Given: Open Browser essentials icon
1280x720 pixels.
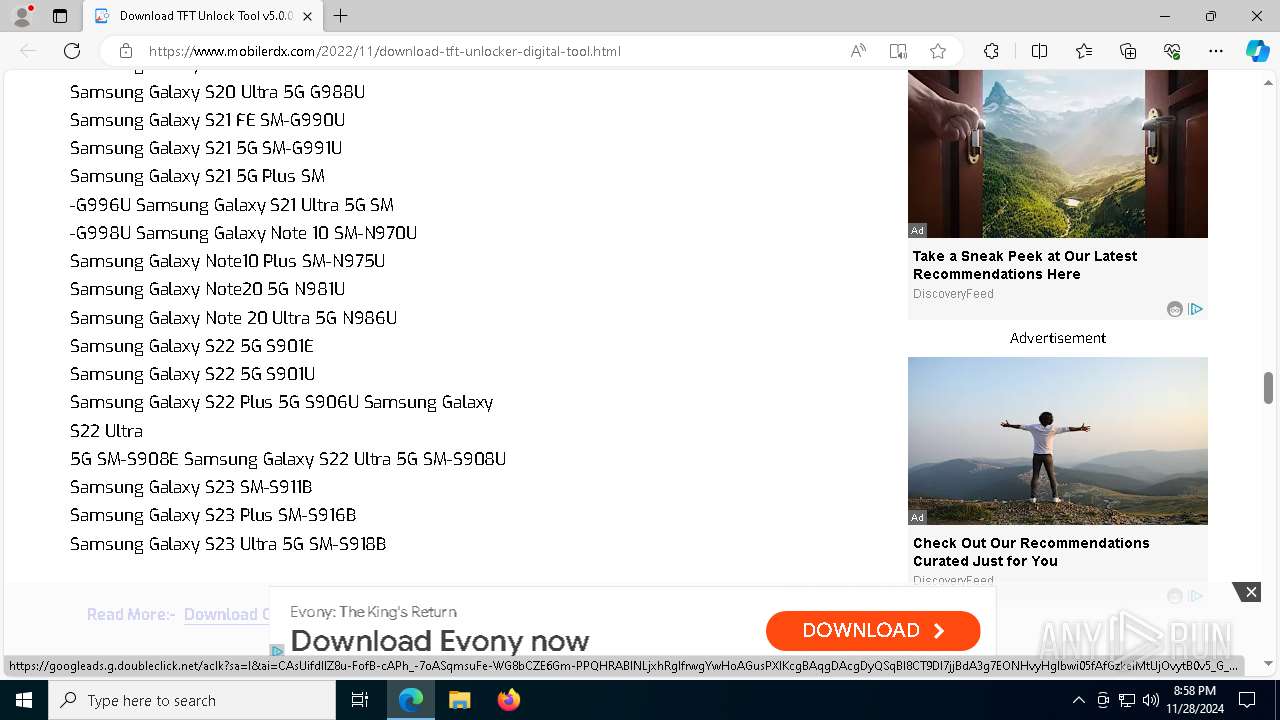Looking at the screenshot, I should tap(1172, 51).
